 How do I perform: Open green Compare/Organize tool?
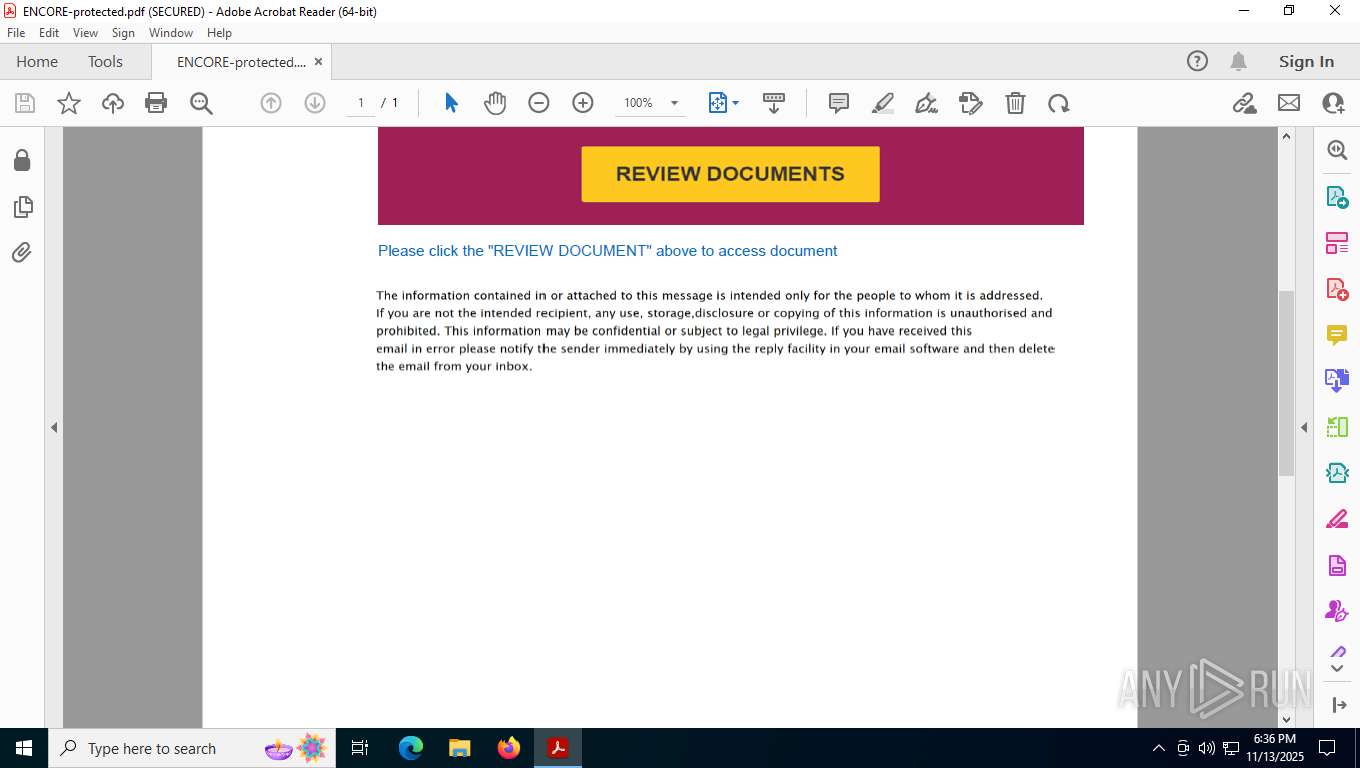coord(1337,427)
